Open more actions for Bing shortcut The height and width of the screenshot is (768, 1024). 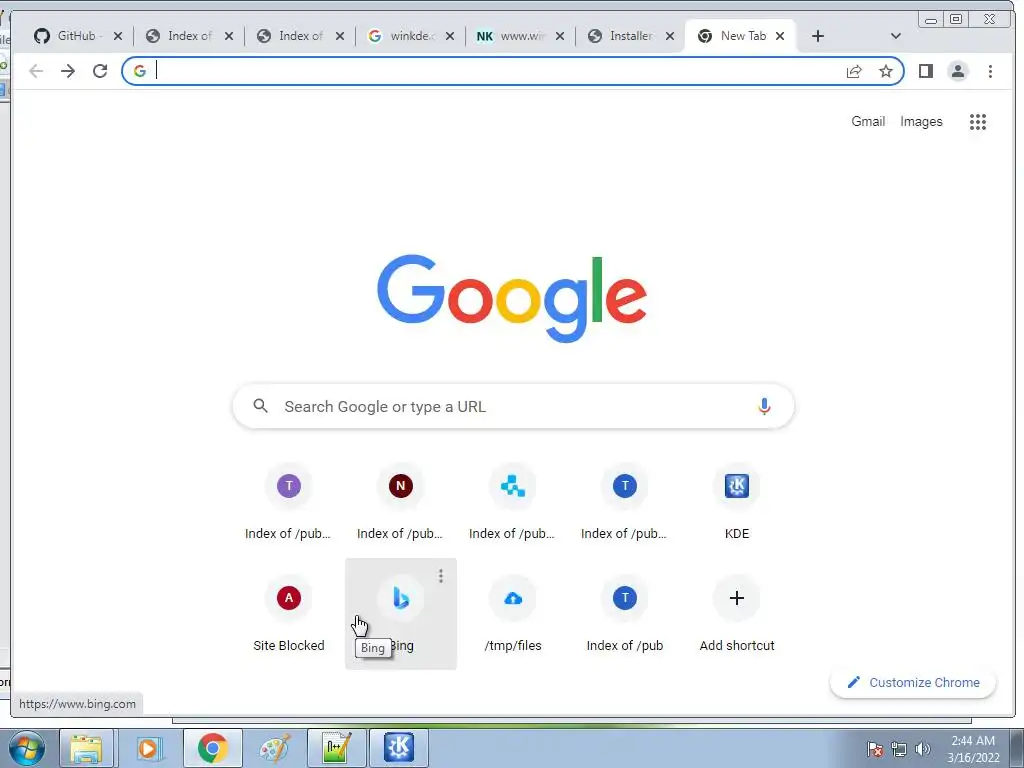441,575
